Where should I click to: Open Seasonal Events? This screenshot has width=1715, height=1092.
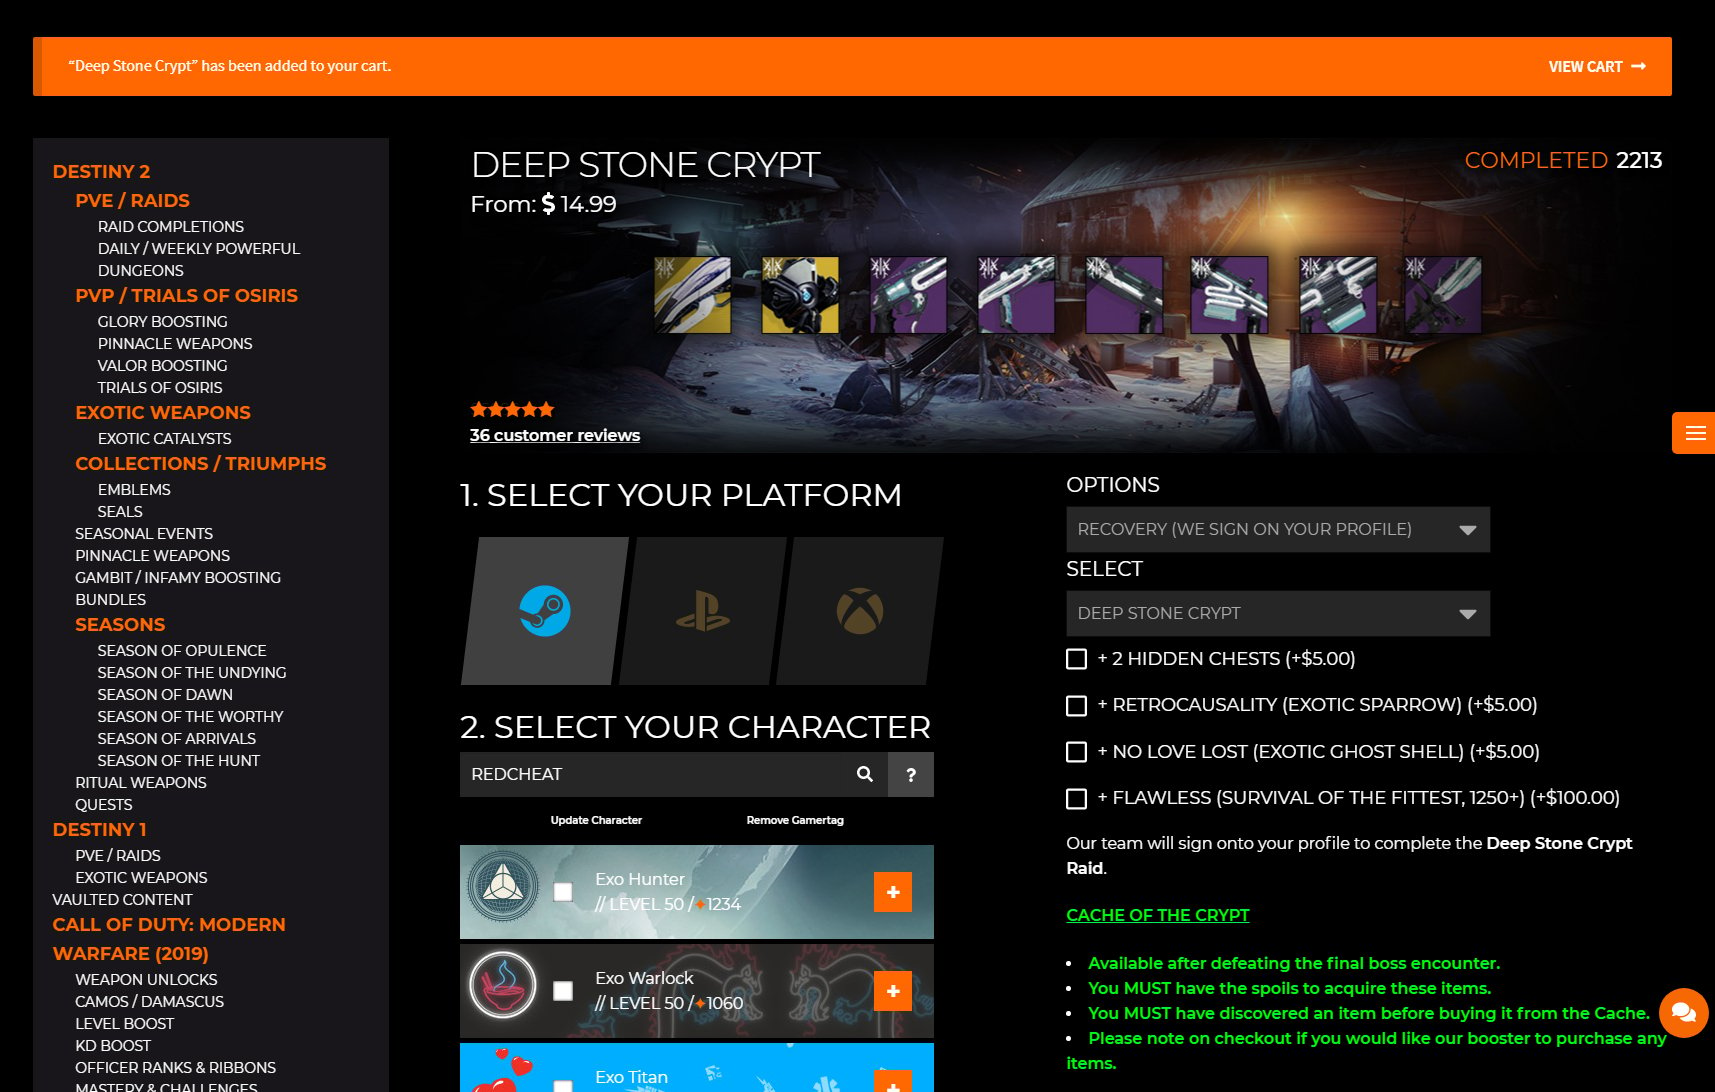tap(144, 534)
